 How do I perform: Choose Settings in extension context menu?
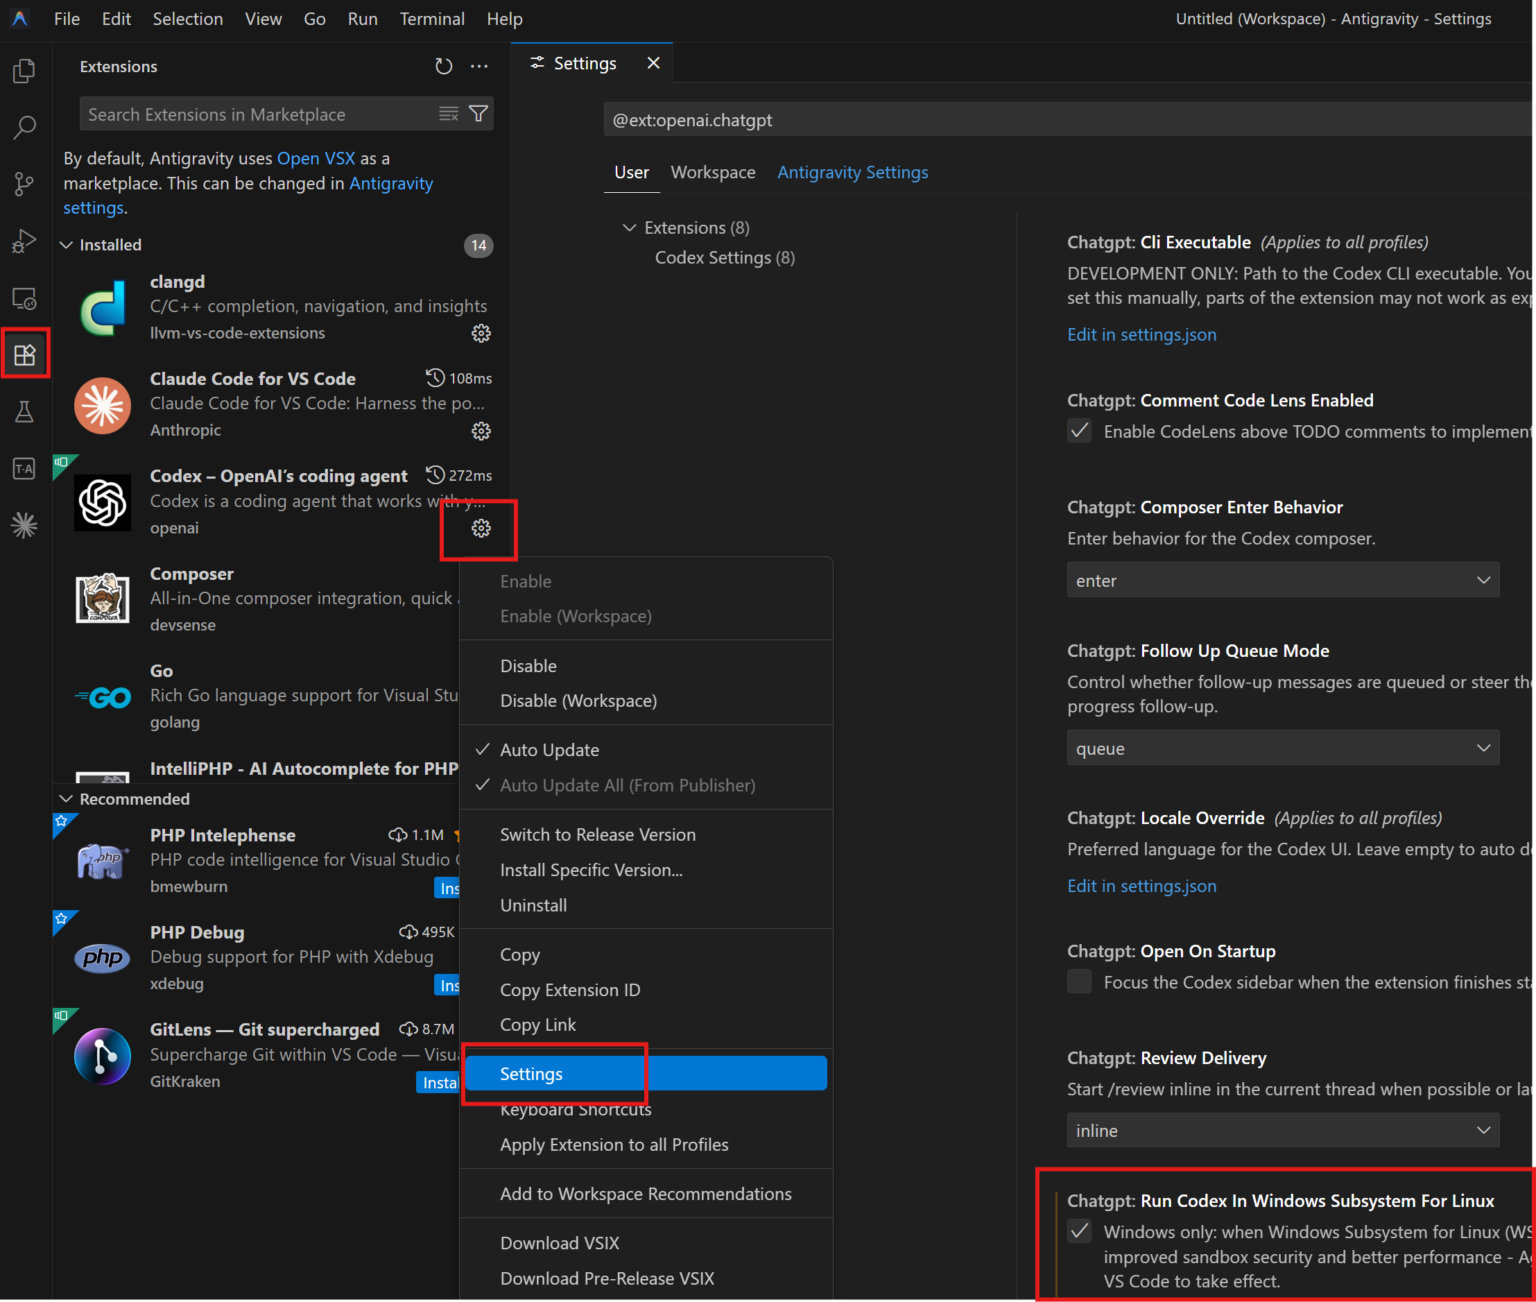pos(646,1074)
